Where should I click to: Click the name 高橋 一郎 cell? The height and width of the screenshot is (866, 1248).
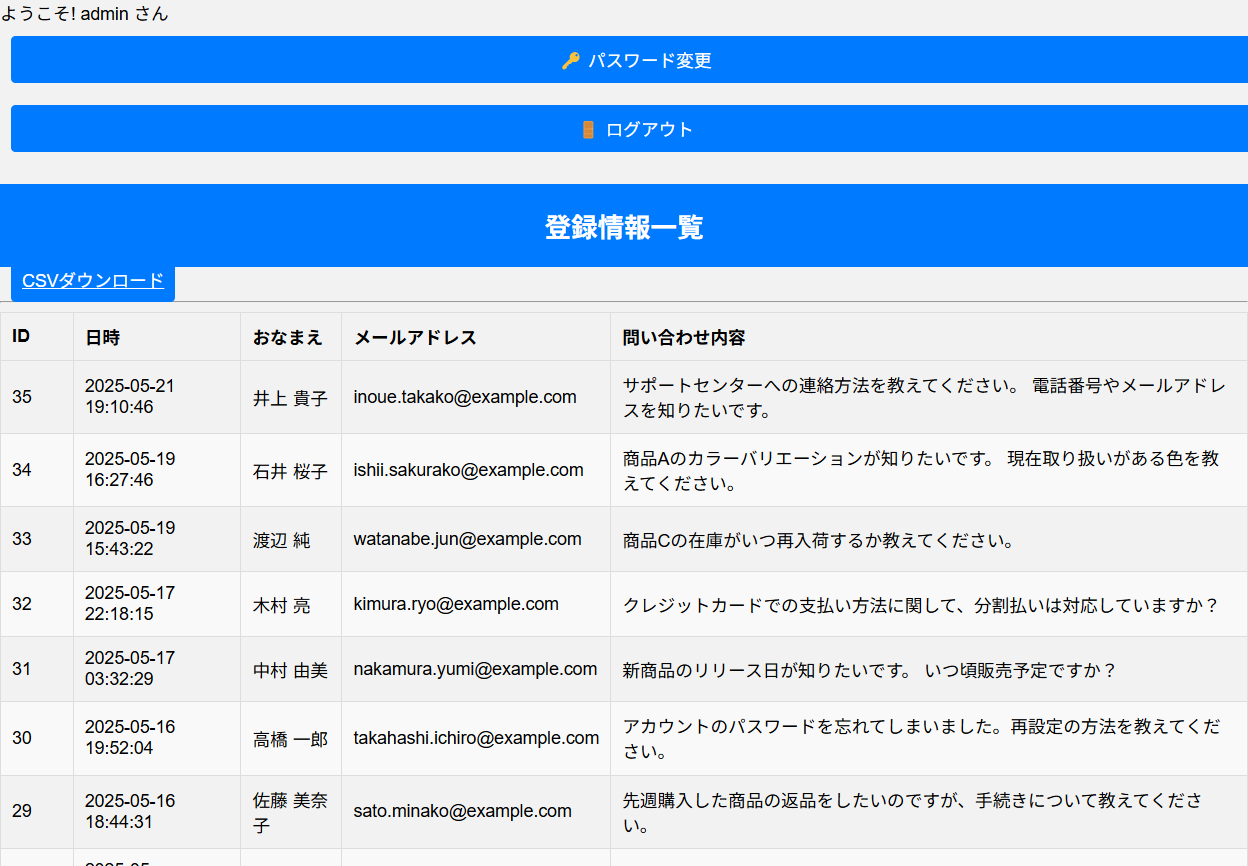[x=290, y=739]
